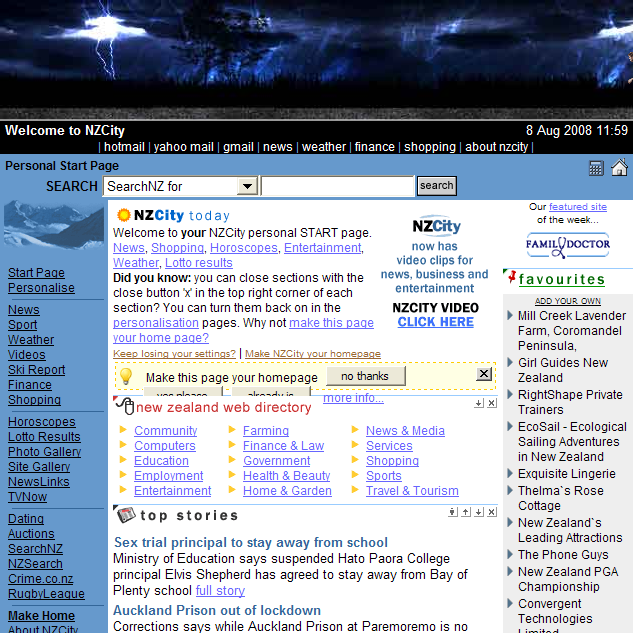Click the arrow beside Thelma's Rose Cottage
This screenshot has width=633, height=633.
[510, 490]
